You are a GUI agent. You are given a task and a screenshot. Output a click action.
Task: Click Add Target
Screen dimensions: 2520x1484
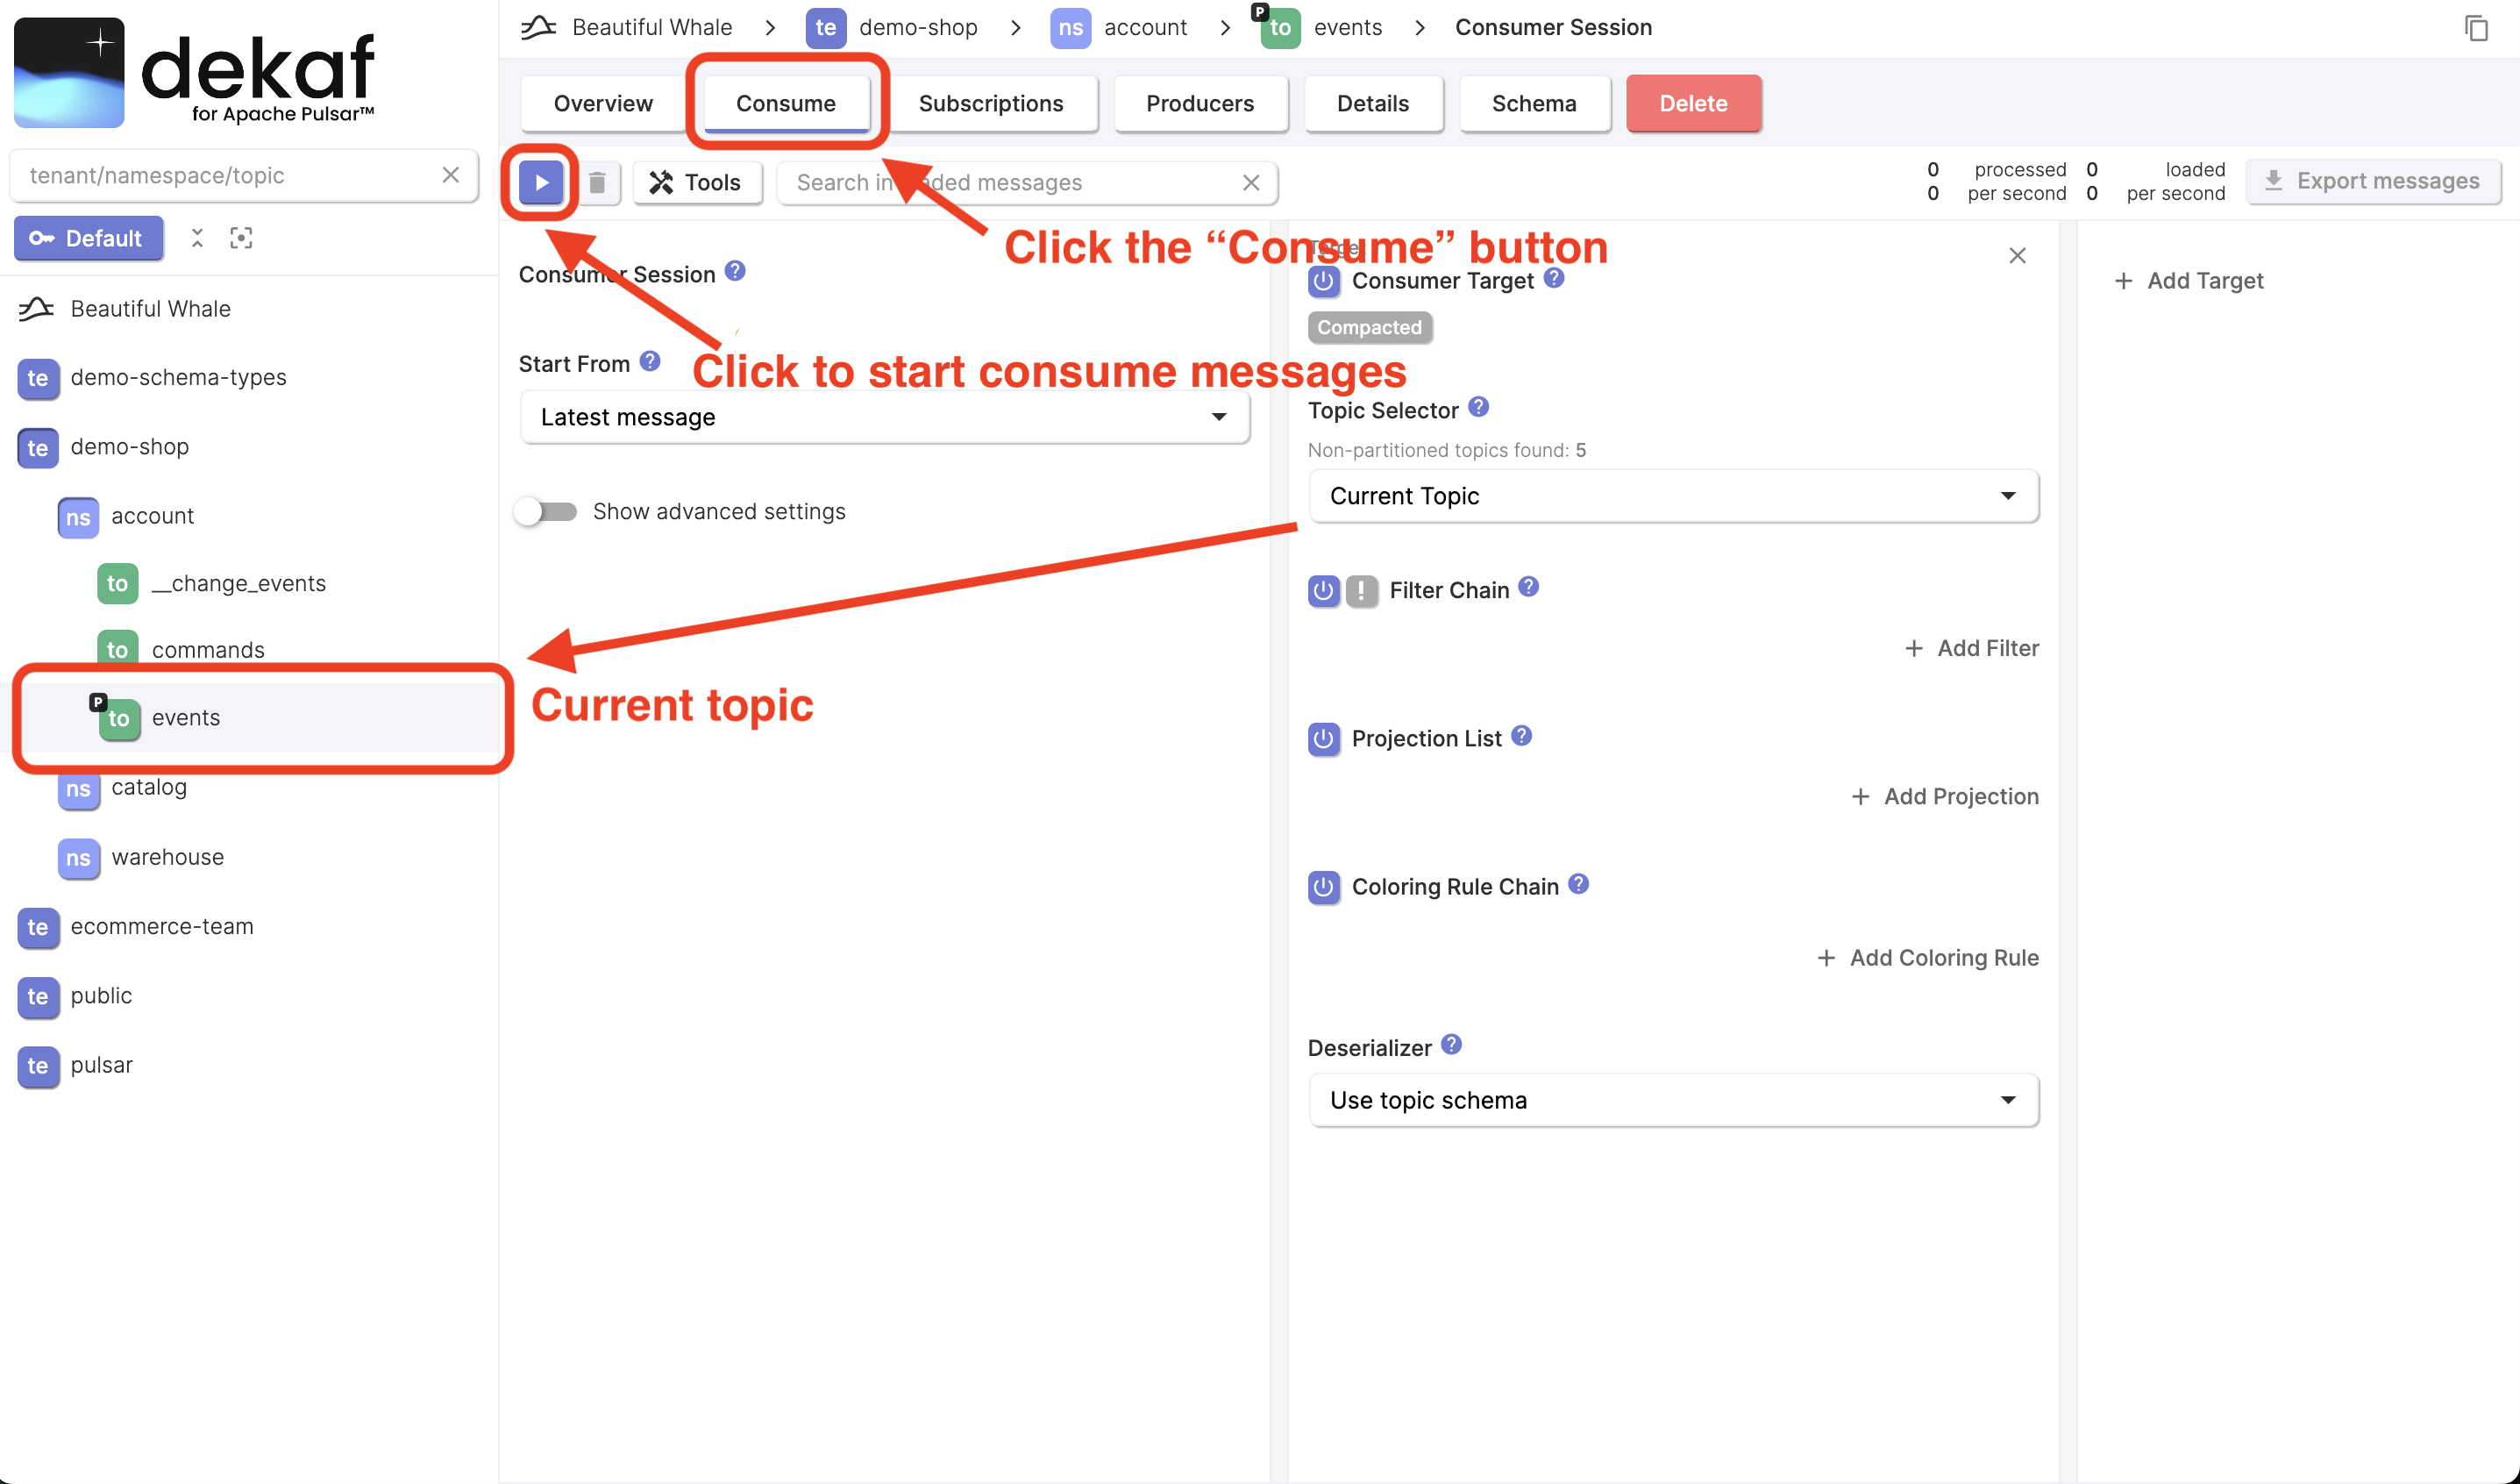[x=2188, y=281]
